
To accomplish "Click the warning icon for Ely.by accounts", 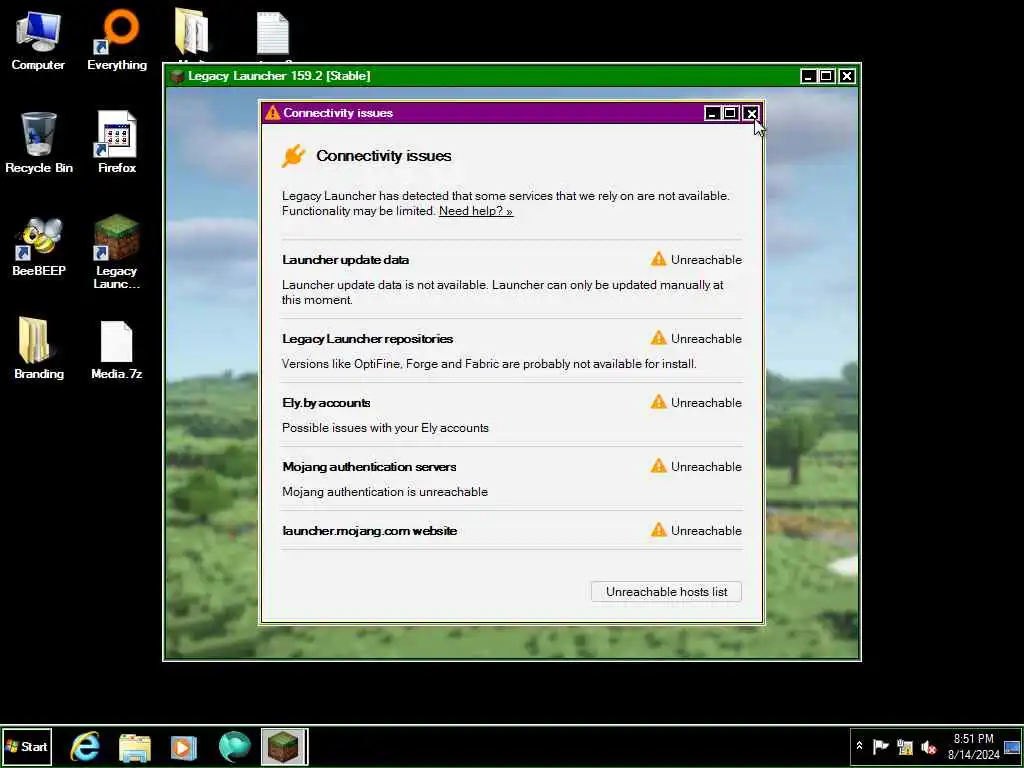I will 658,402.
